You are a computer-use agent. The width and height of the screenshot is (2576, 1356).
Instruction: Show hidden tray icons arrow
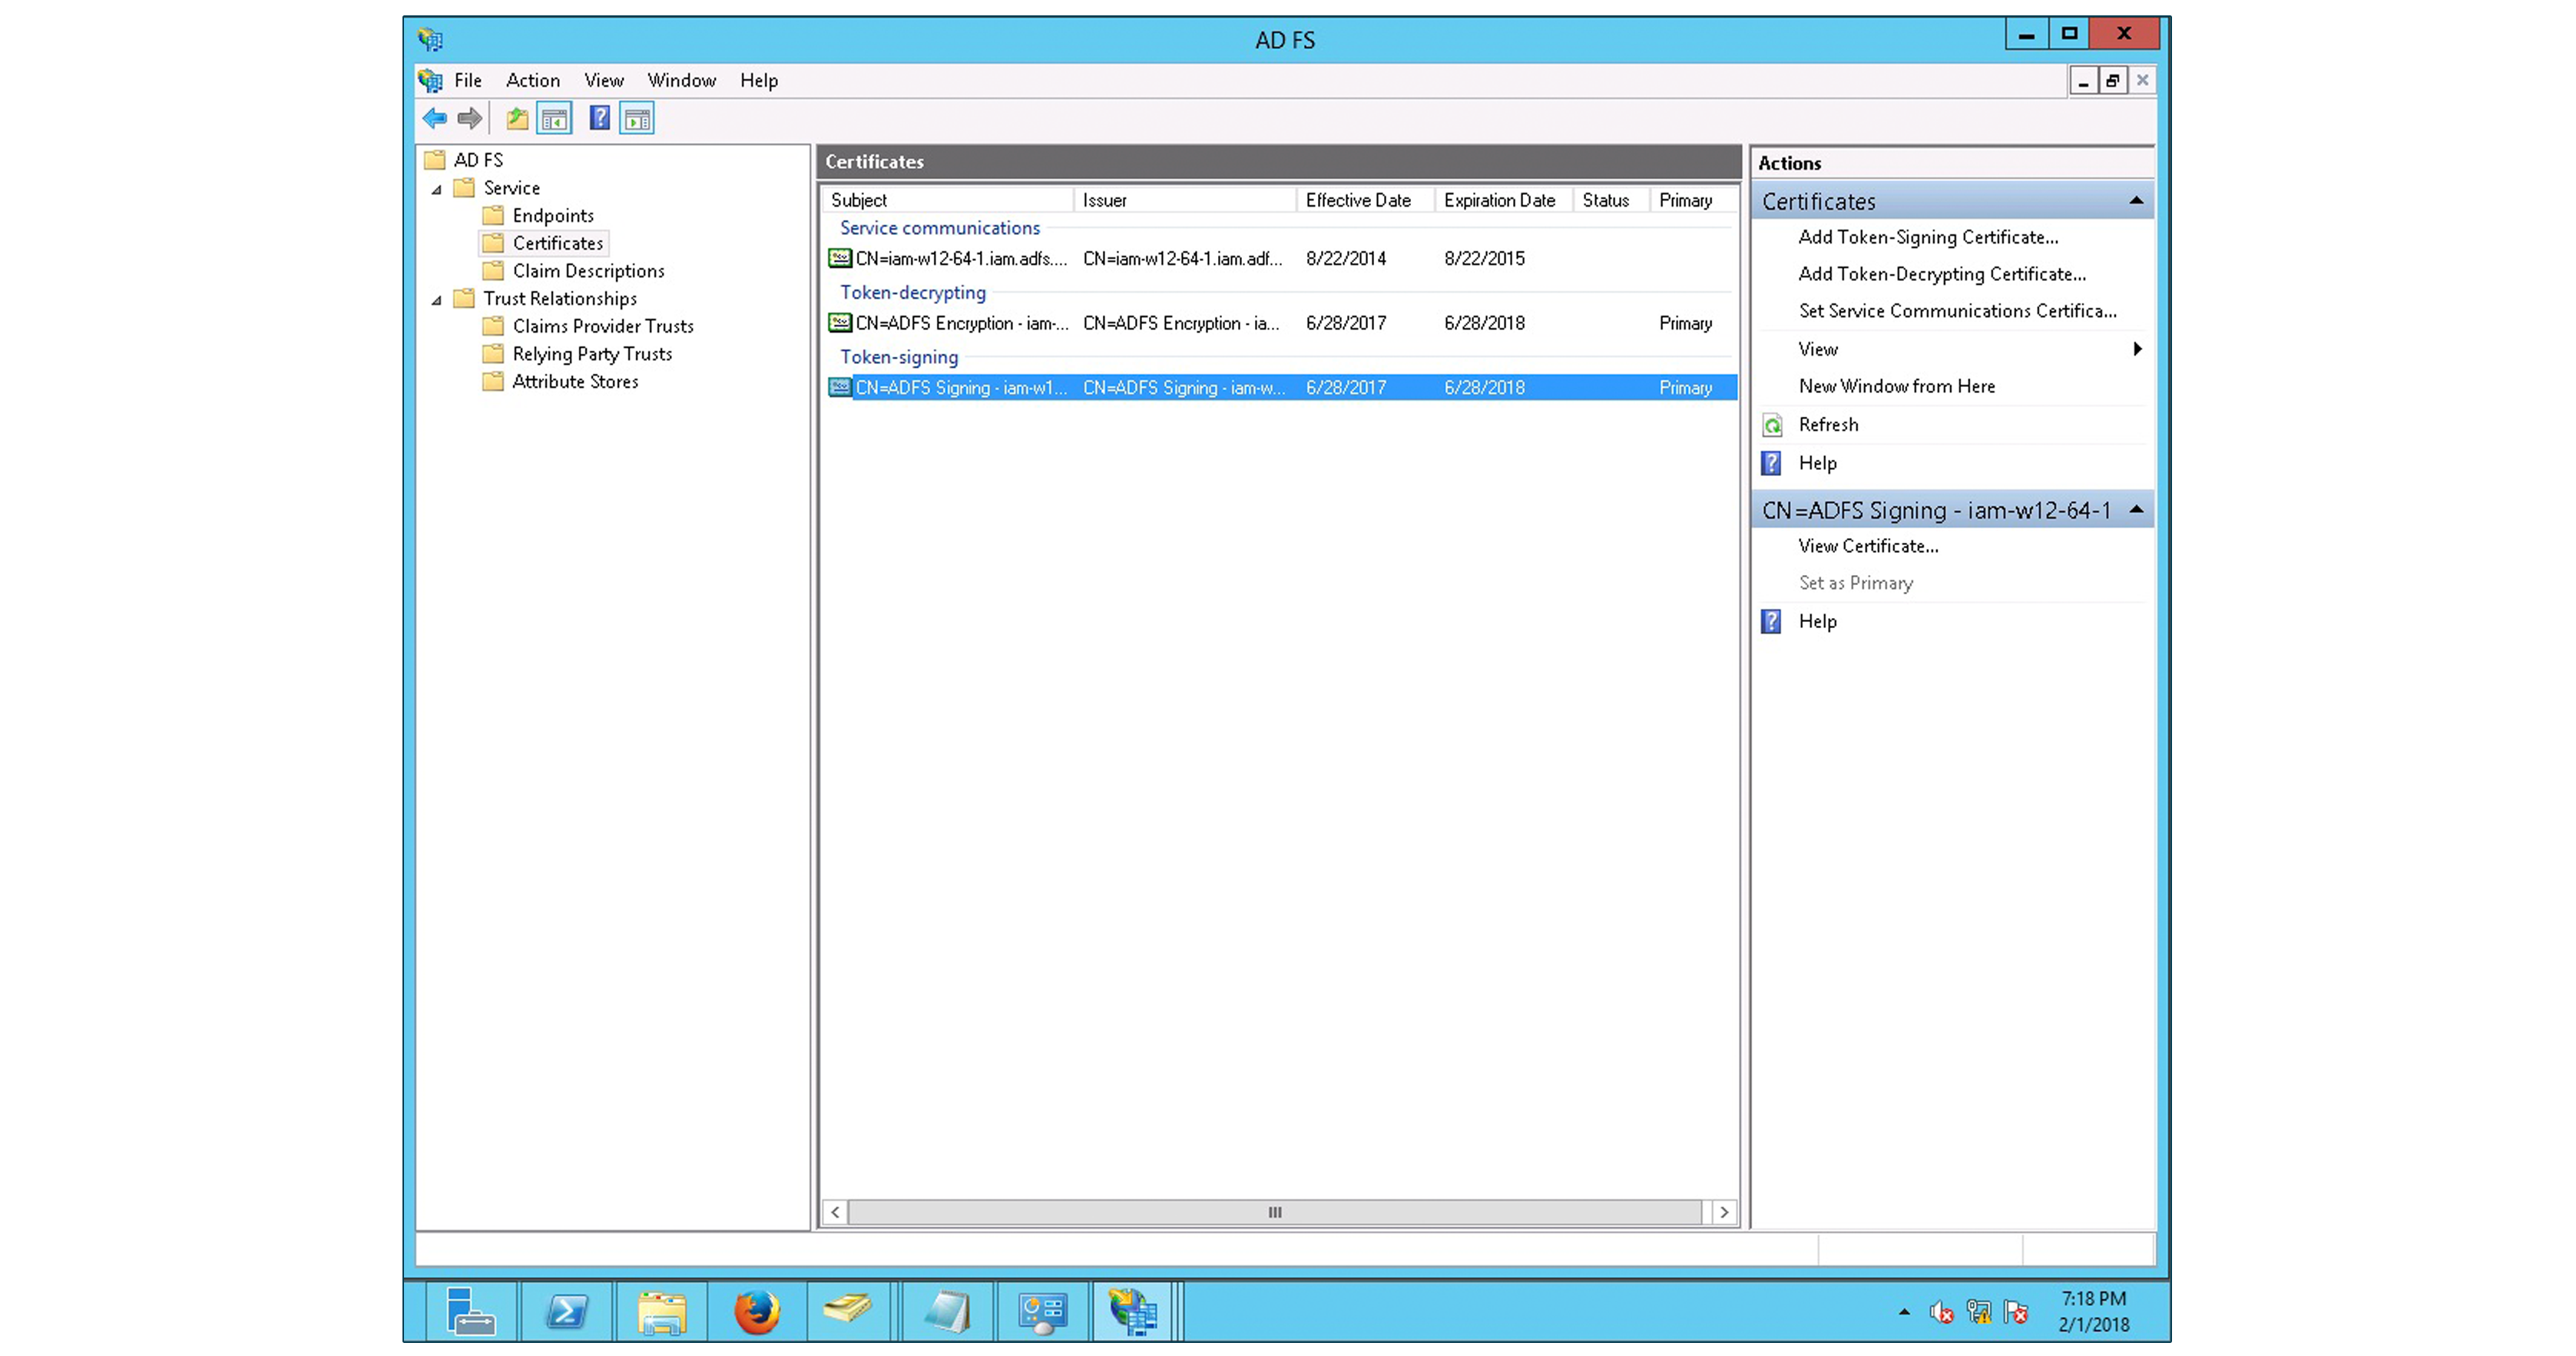pyautogui.click(x=1904, y=1312)
